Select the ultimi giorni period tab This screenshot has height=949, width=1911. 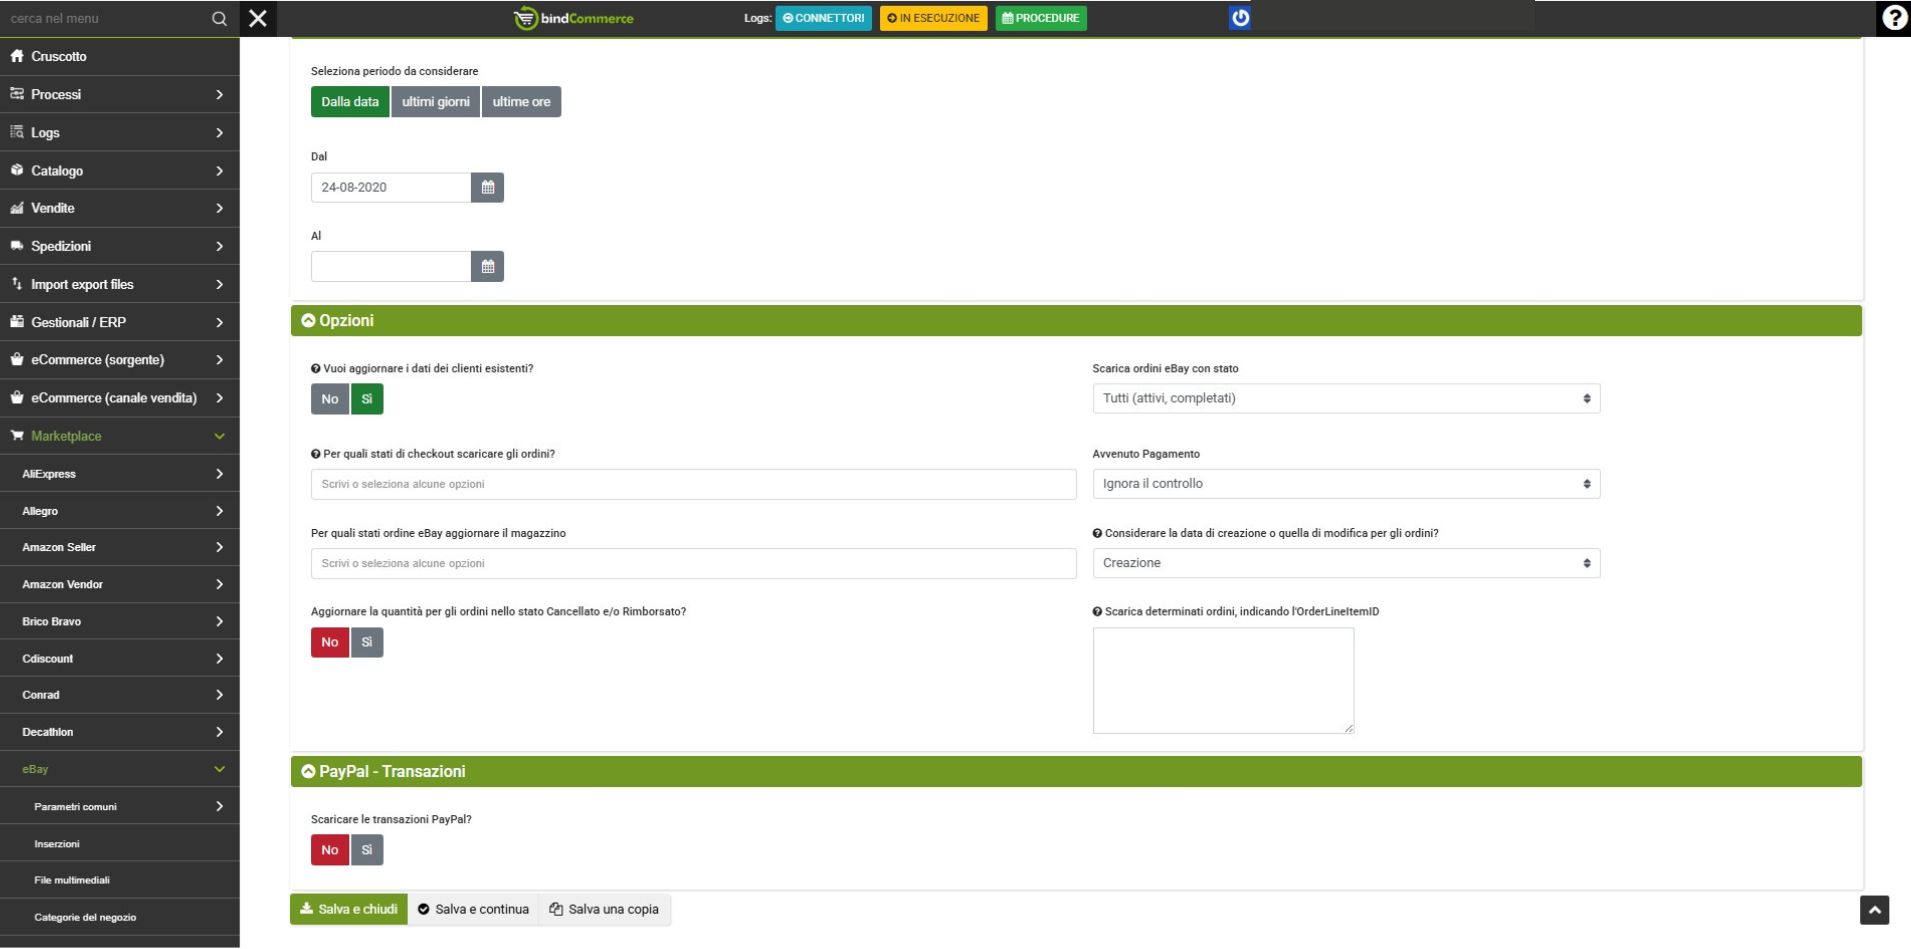point(435,102)
